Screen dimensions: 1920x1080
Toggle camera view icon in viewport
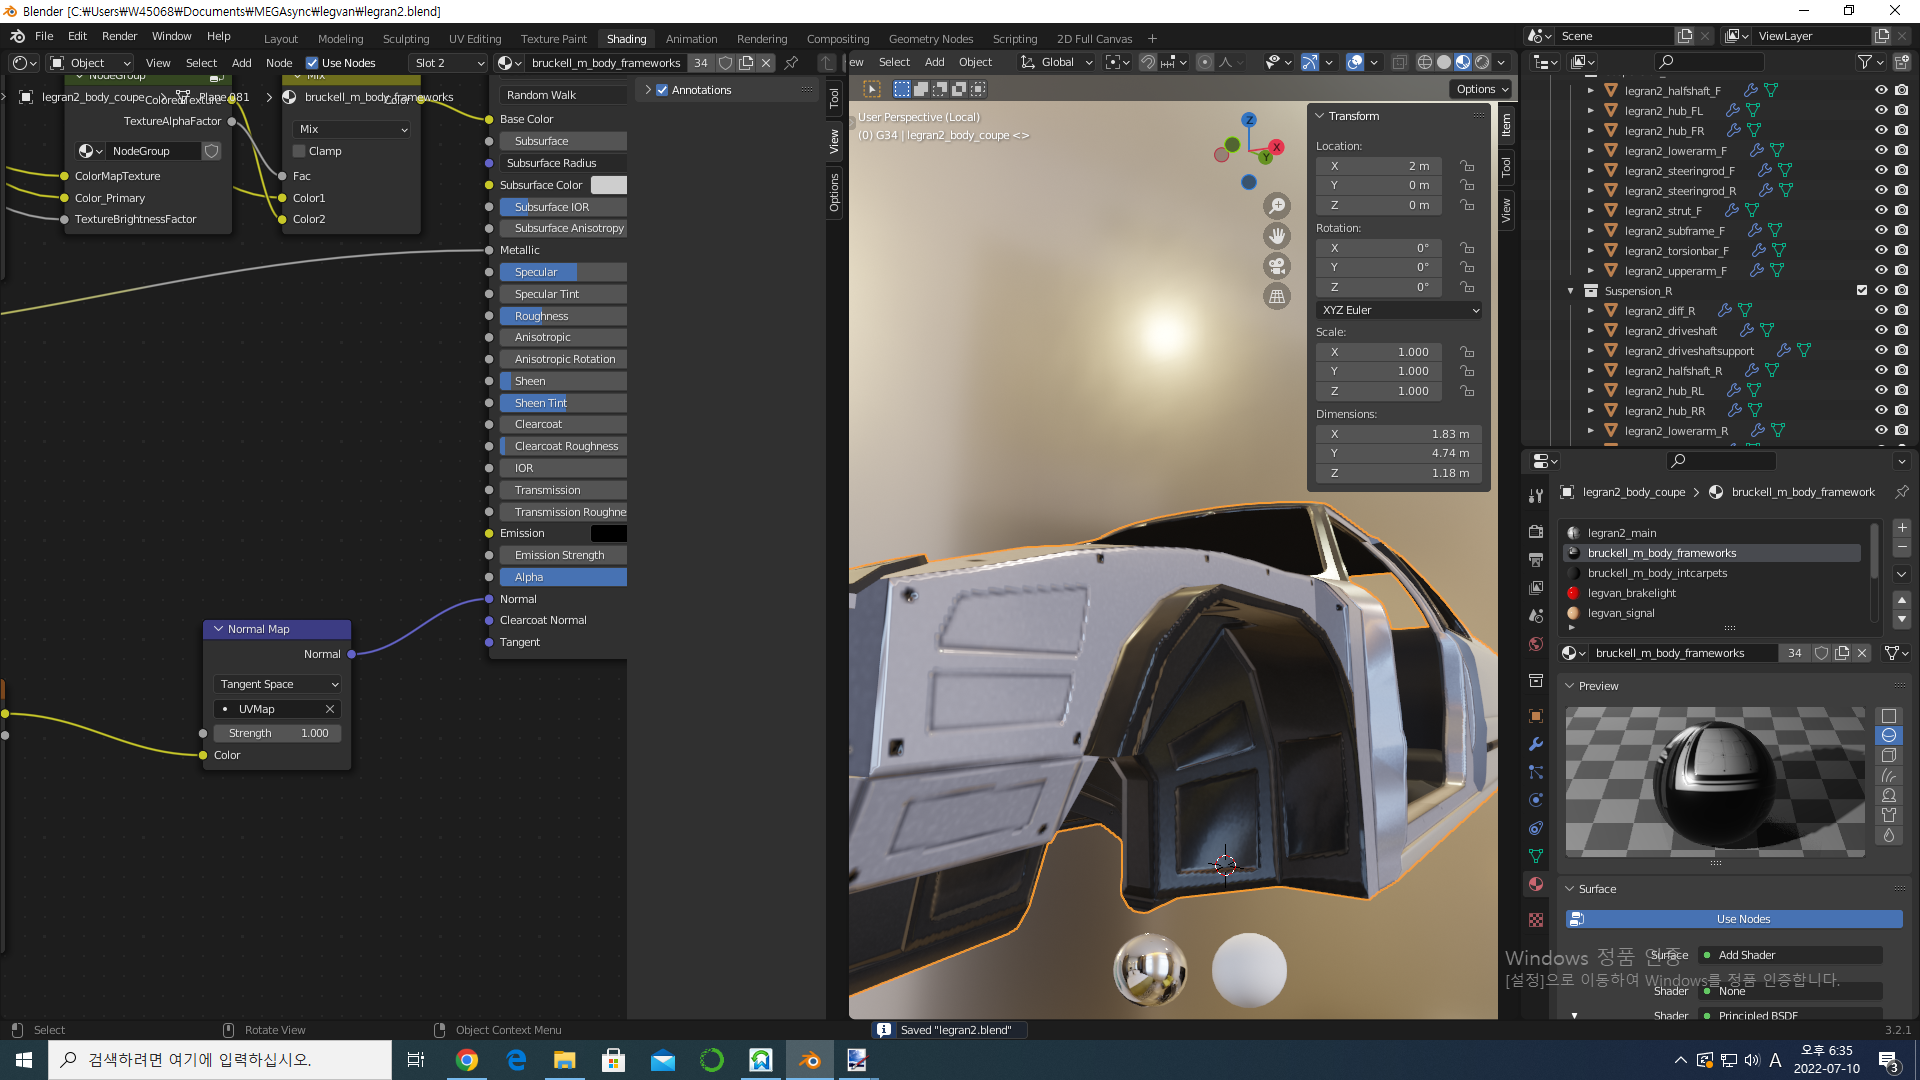tap(1277, 266)
